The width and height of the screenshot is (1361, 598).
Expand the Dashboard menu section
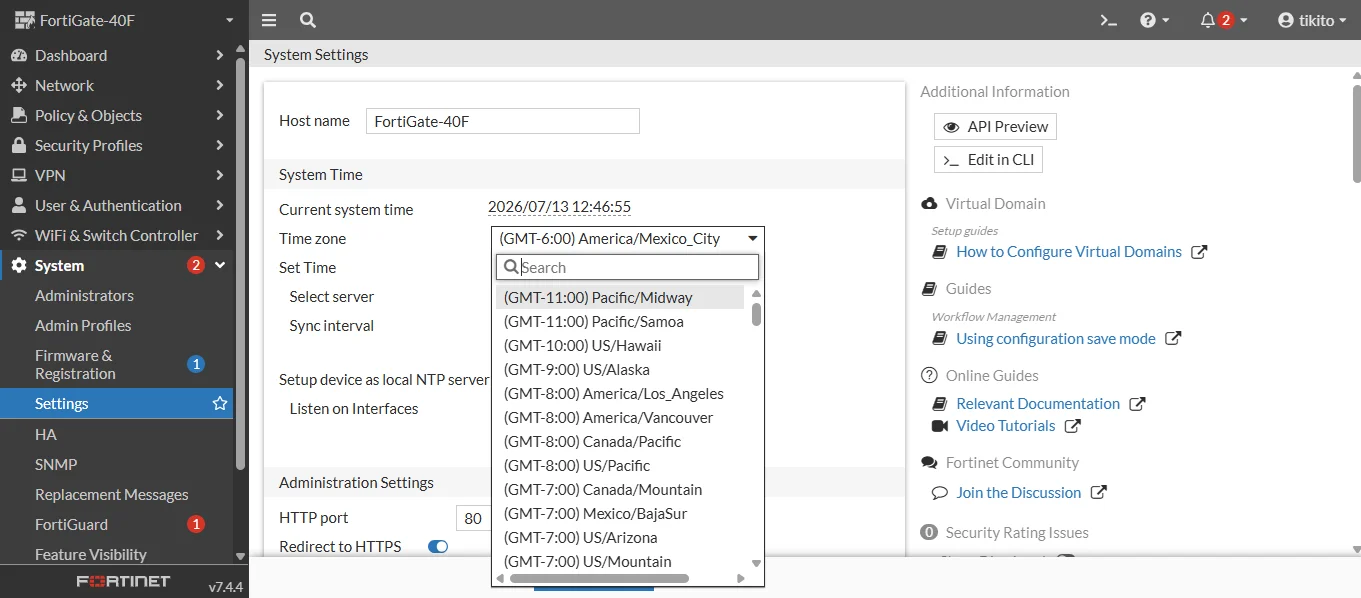[x=117, y=56]
